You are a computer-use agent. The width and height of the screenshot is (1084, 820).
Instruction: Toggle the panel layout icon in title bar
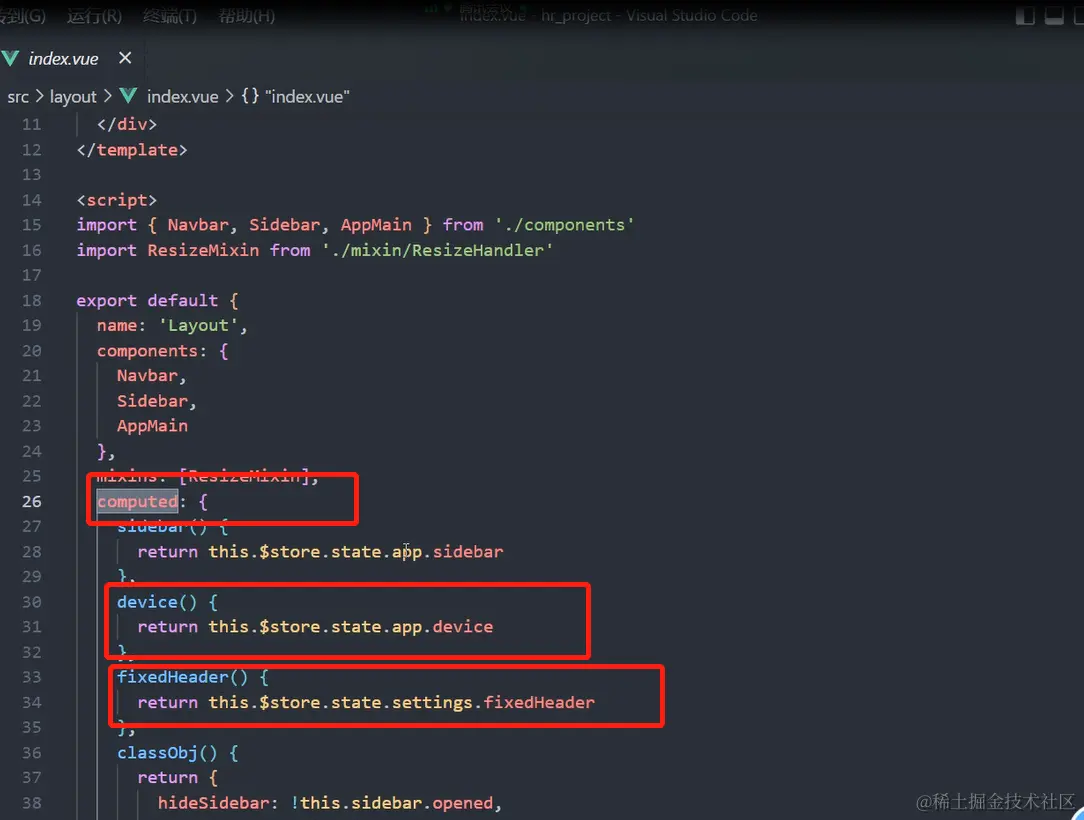1054,15
